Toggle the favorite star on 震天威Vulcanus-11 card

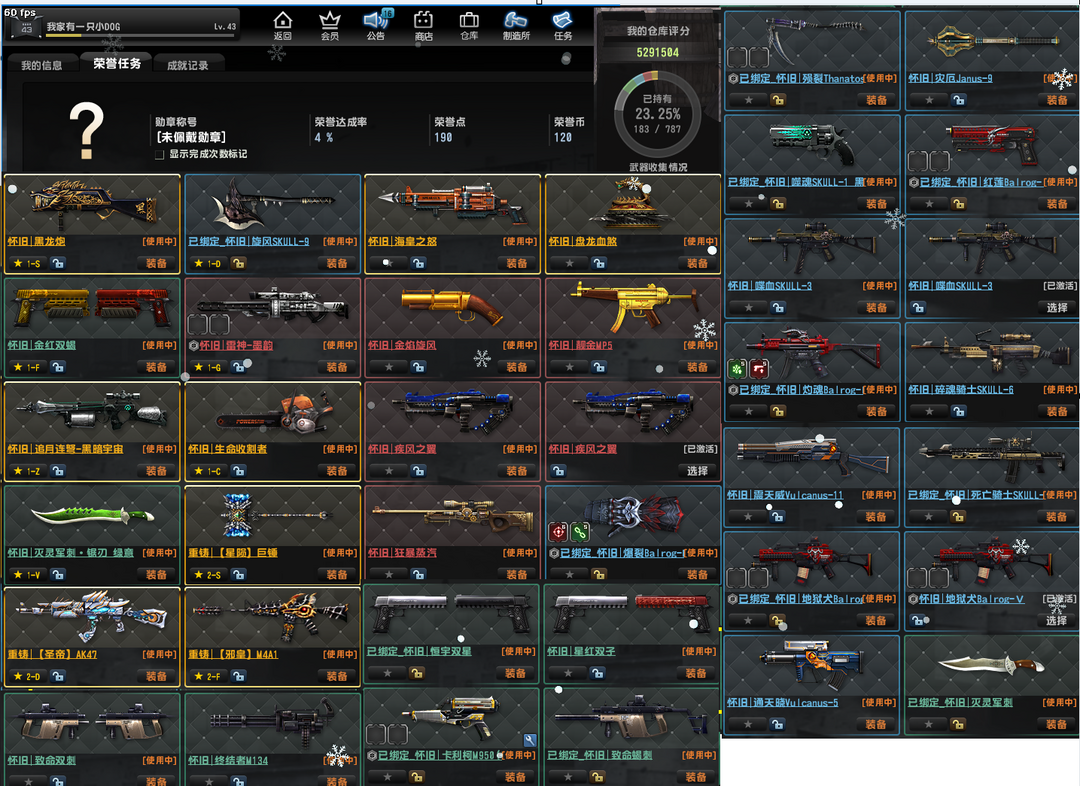click(x=749, y=517)
